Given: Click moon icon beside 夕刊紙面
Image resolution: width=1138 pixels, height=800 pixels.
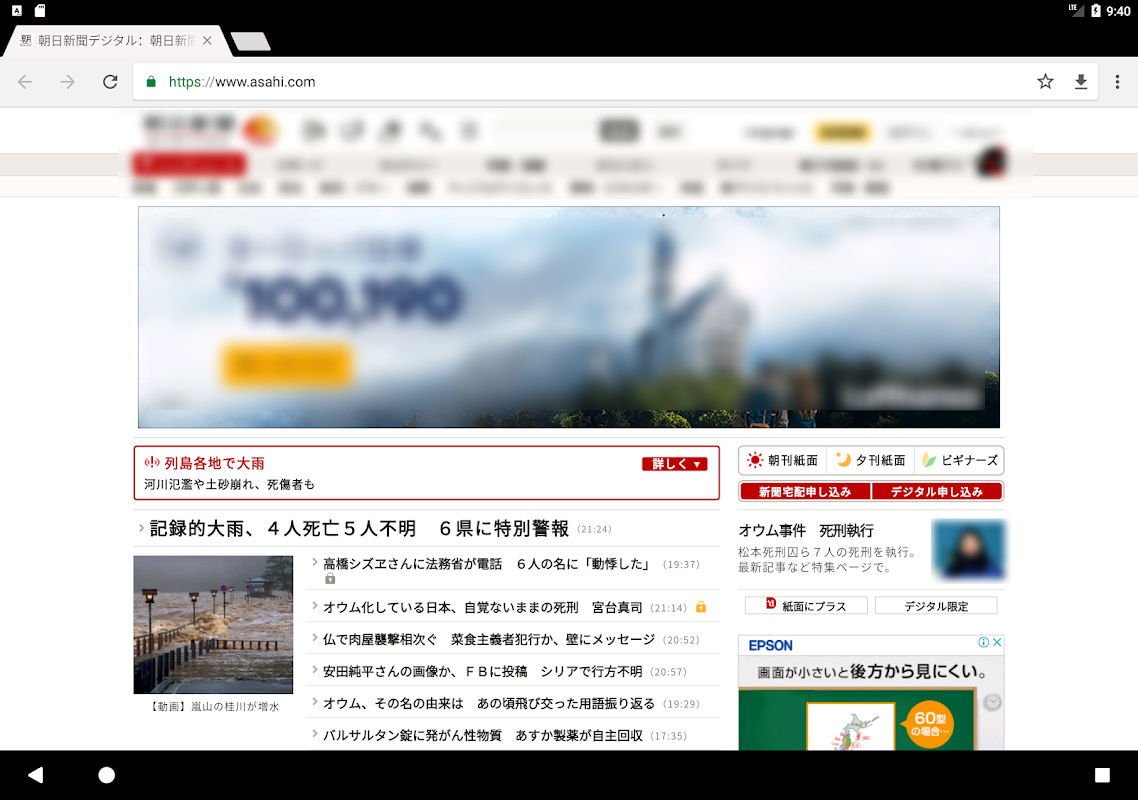Looking at the screenshot, I should tap(843, 460).
